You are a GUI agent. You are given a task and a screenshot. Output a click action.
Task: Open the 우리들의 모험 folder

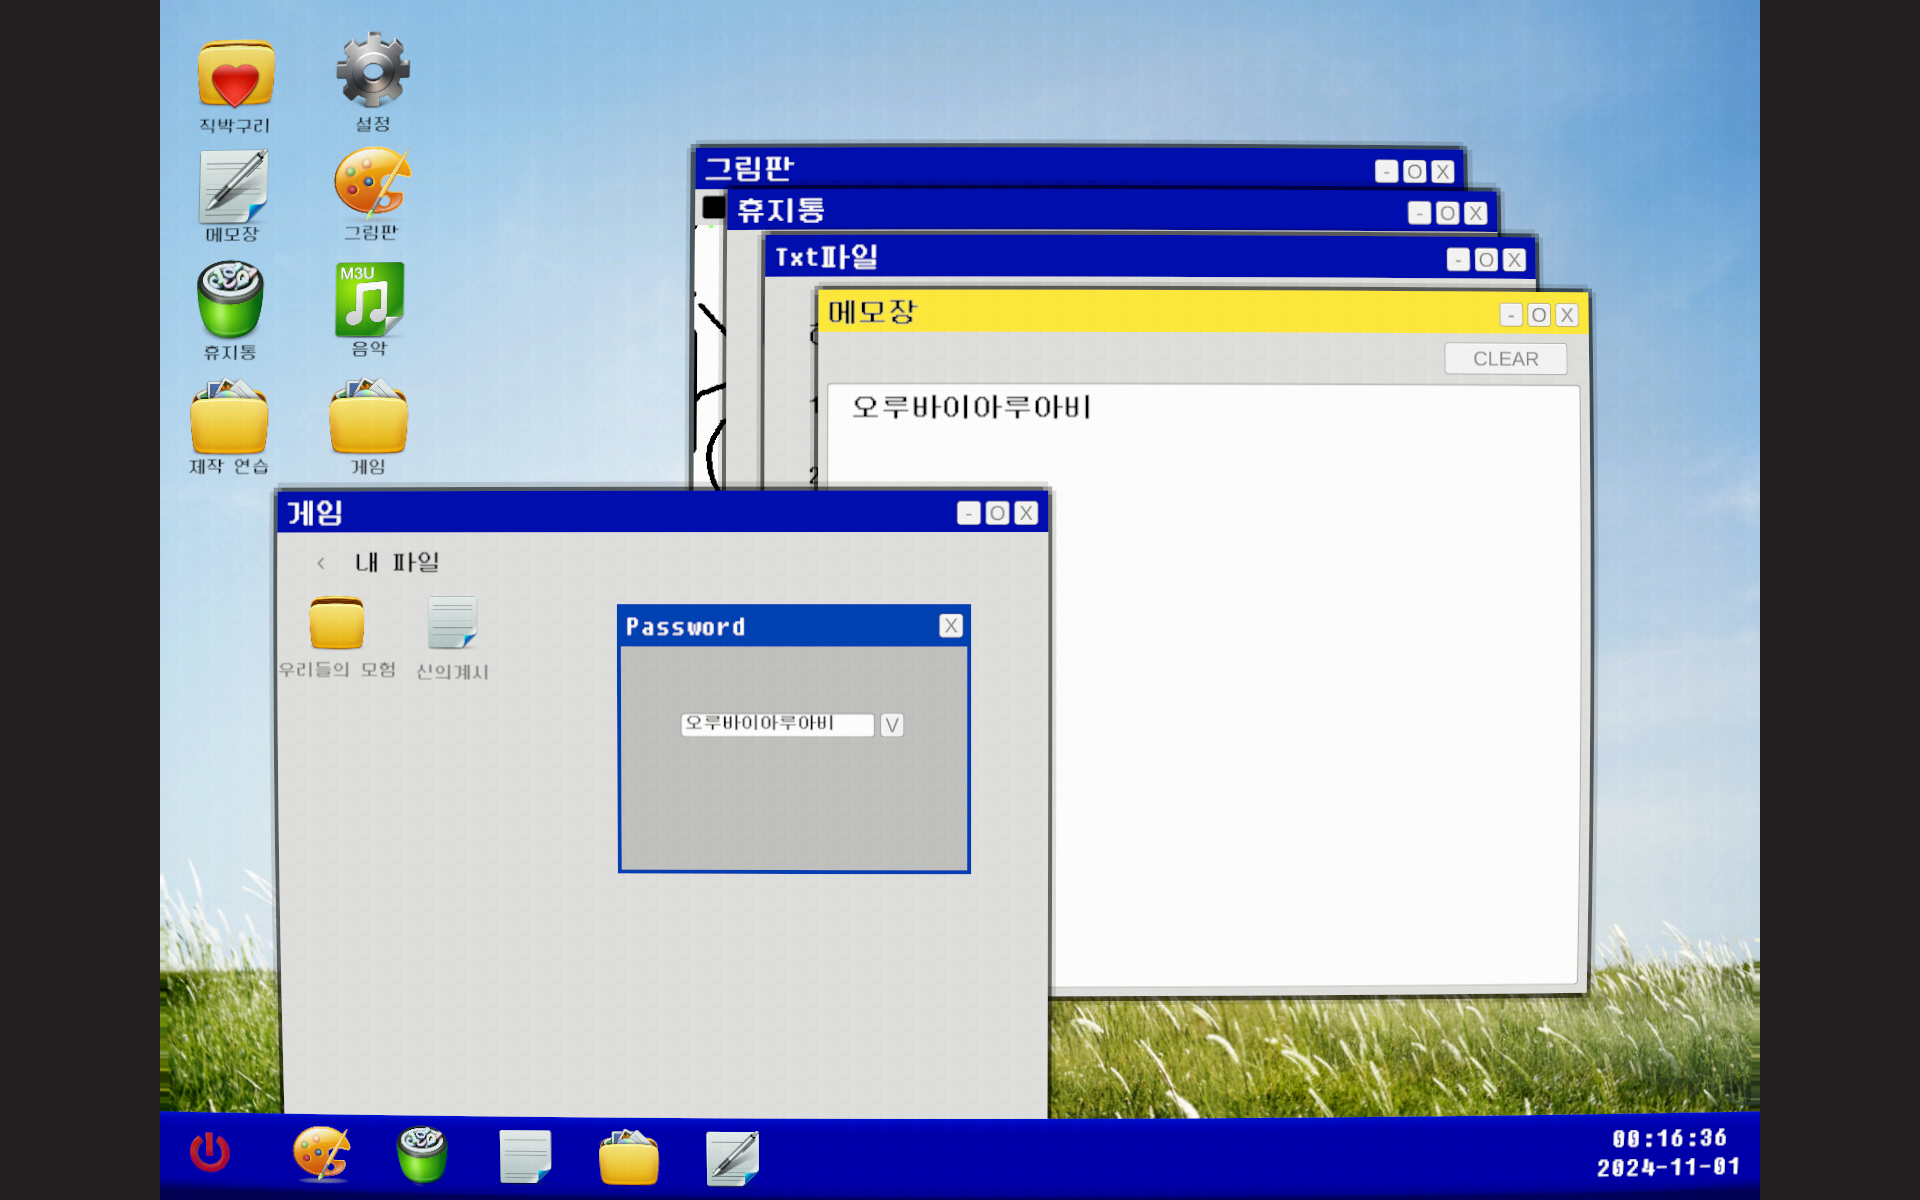click(337, 624)
